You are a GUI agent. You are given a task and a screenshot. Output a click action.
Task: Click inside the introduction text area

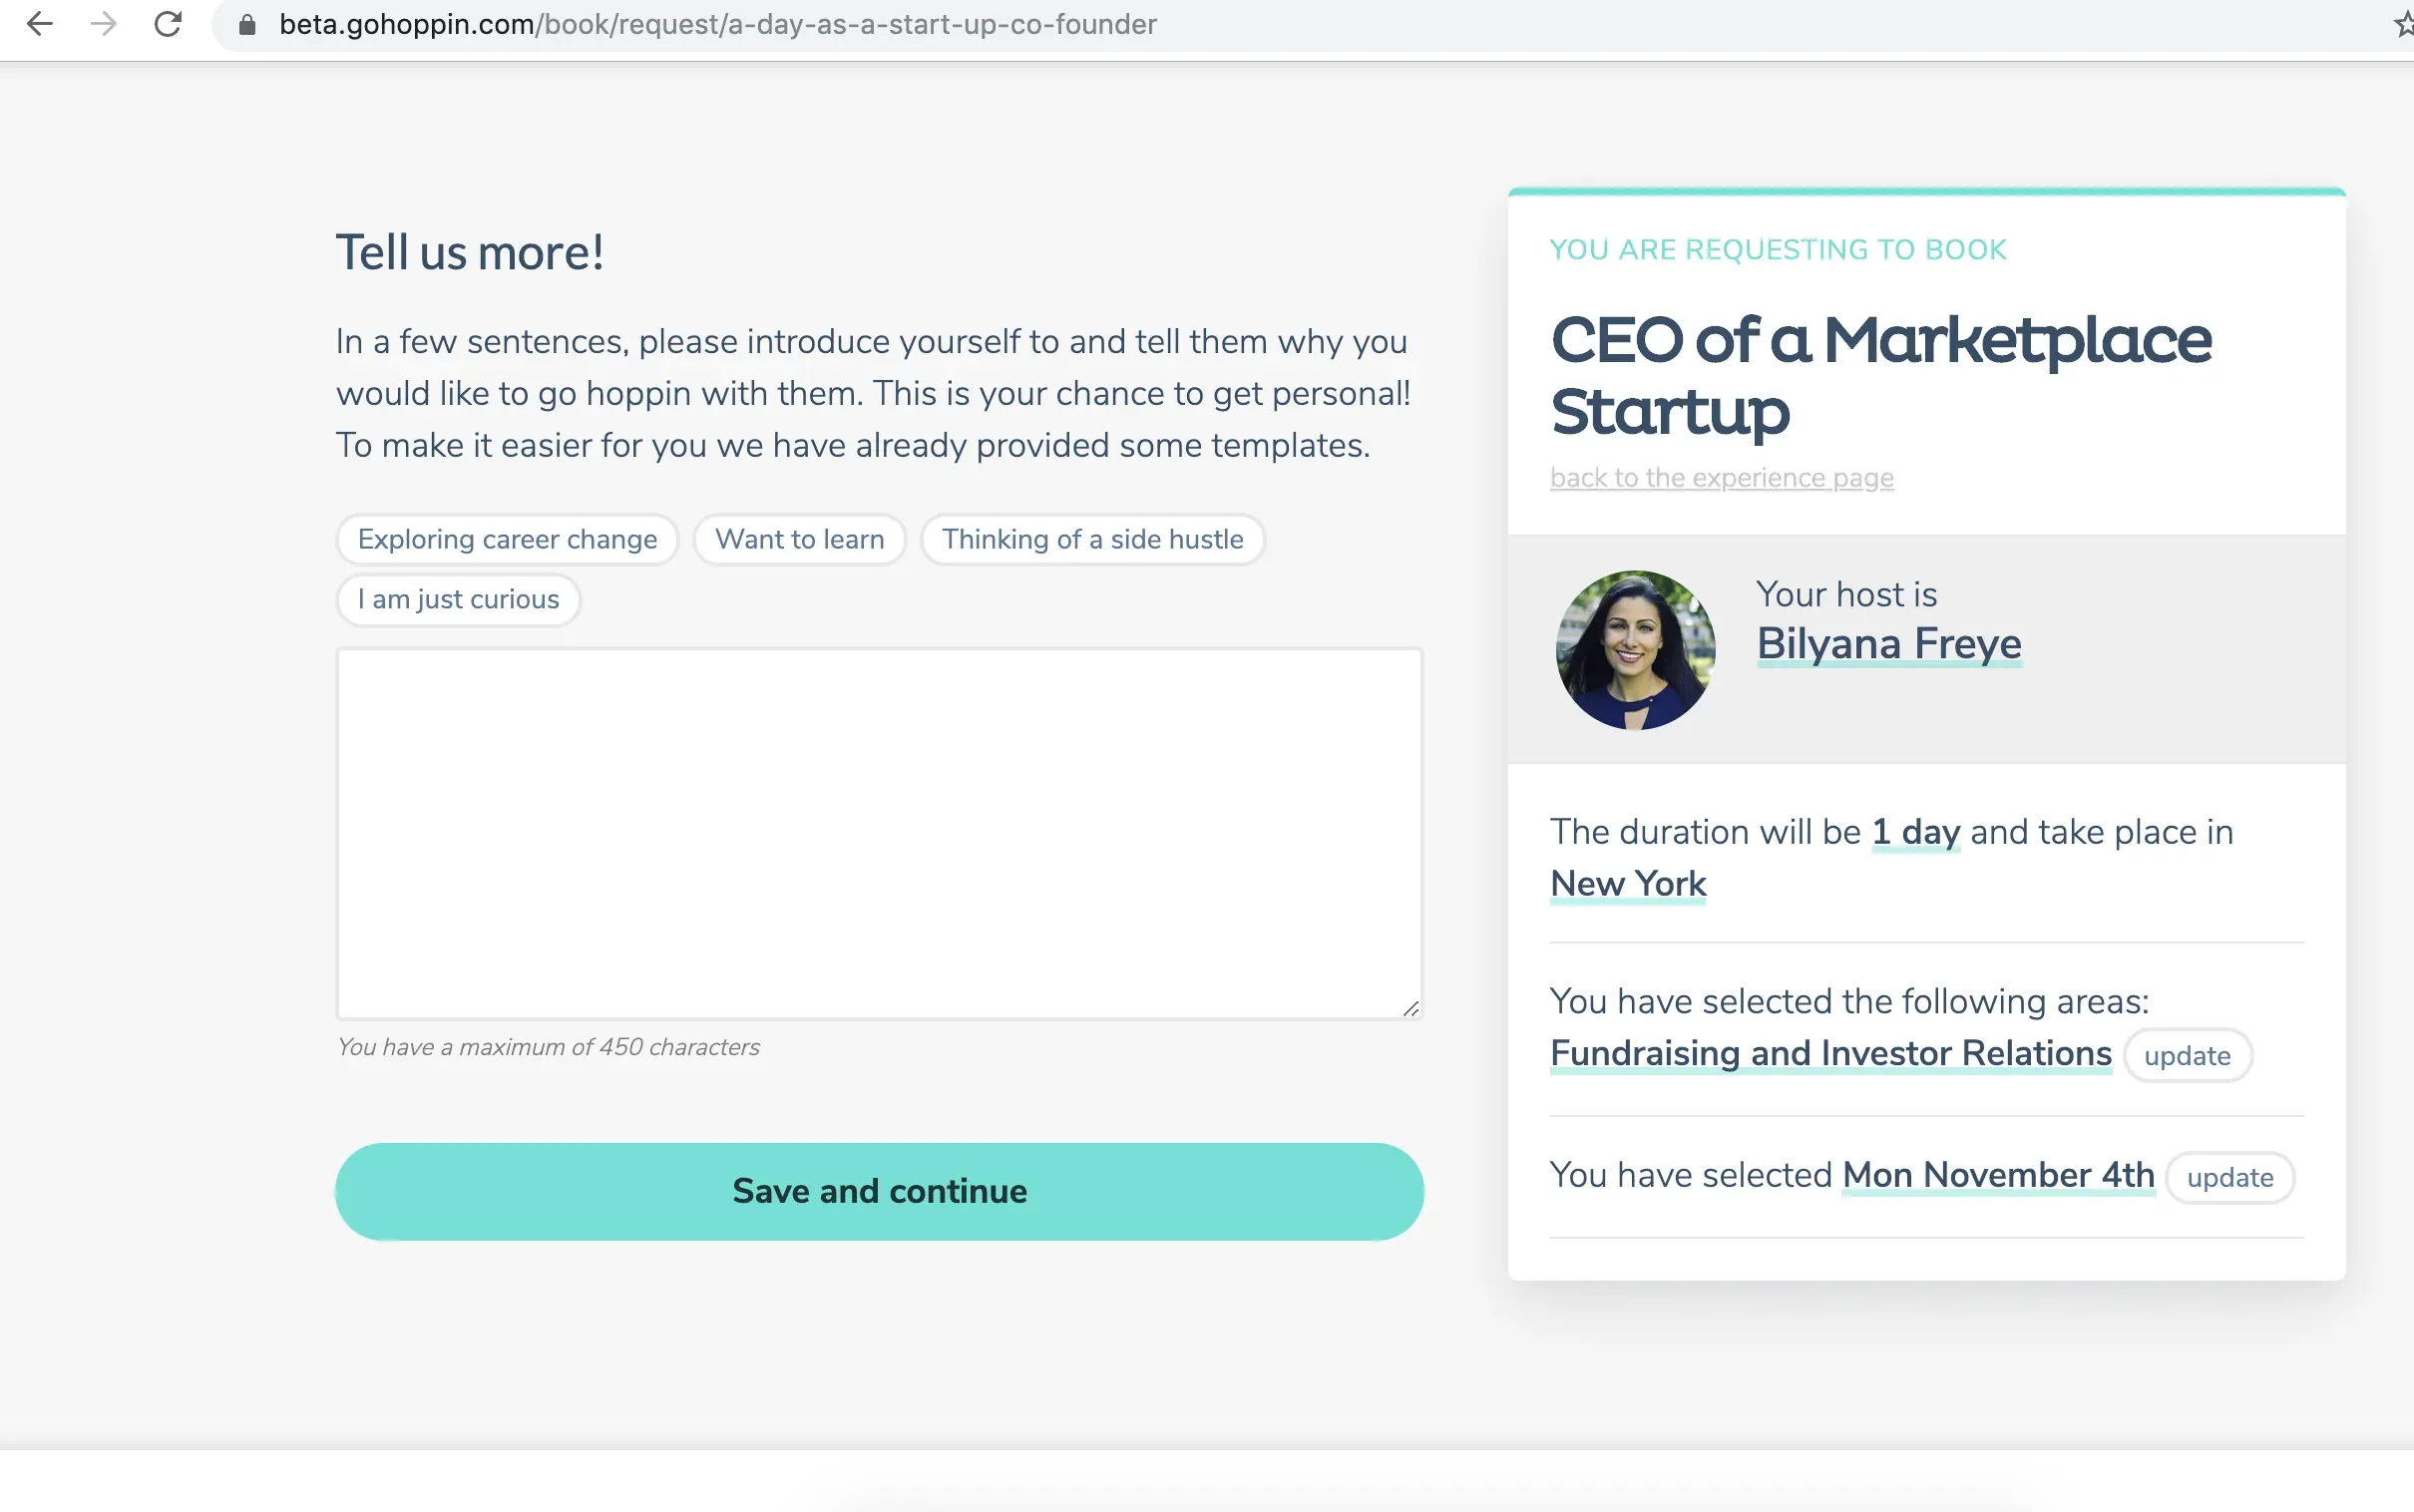(x=879, y=833)
